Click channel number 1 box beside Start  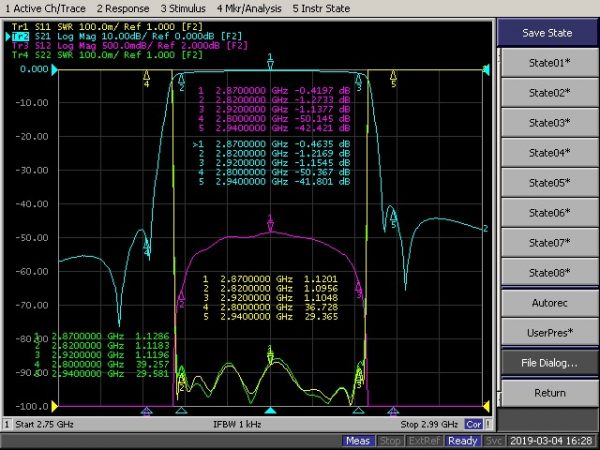(x=7, y=424)
